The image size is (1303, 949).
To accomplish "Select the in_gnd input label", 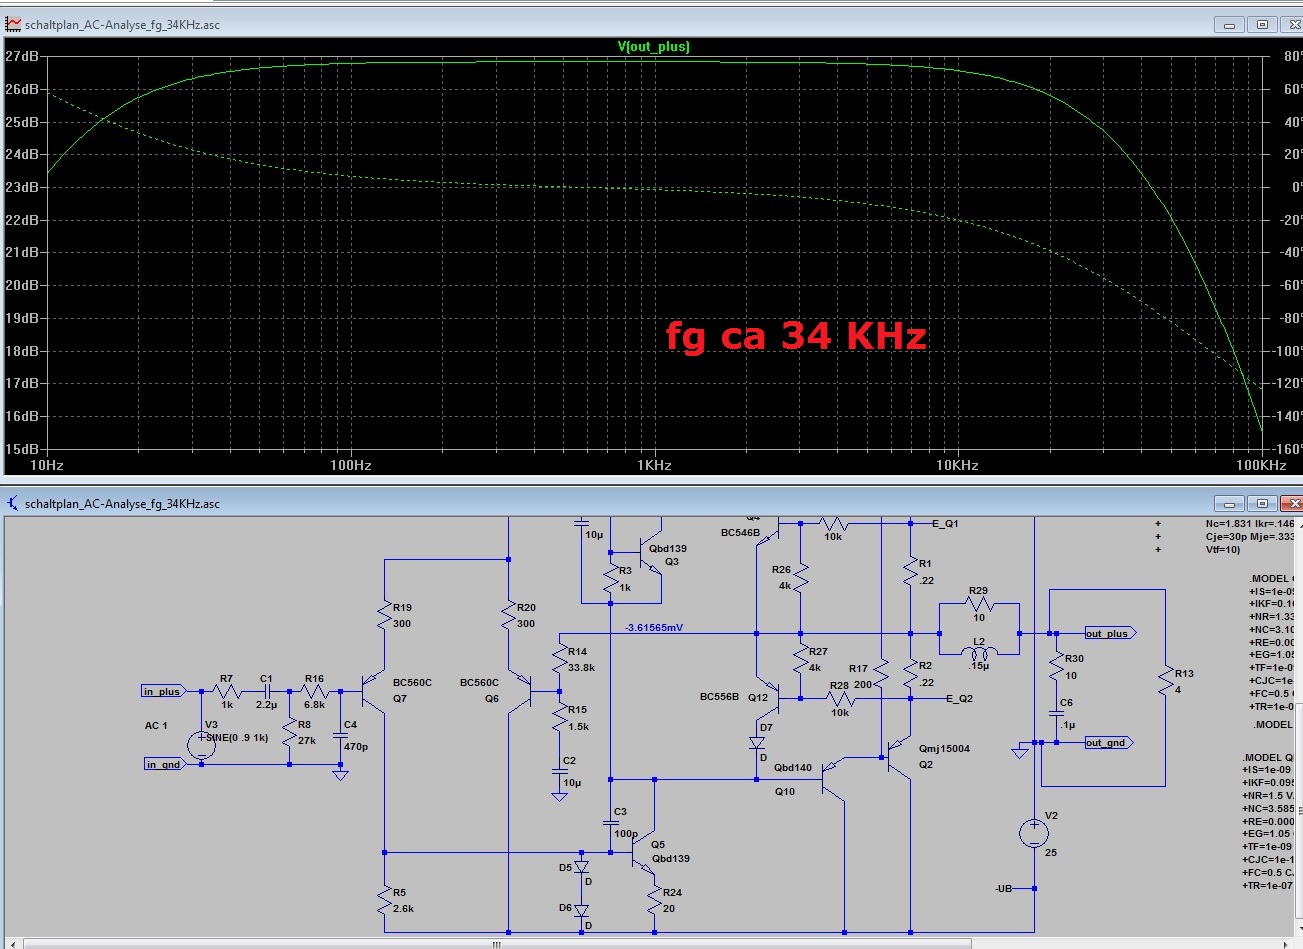I will (x=163, y=764).
